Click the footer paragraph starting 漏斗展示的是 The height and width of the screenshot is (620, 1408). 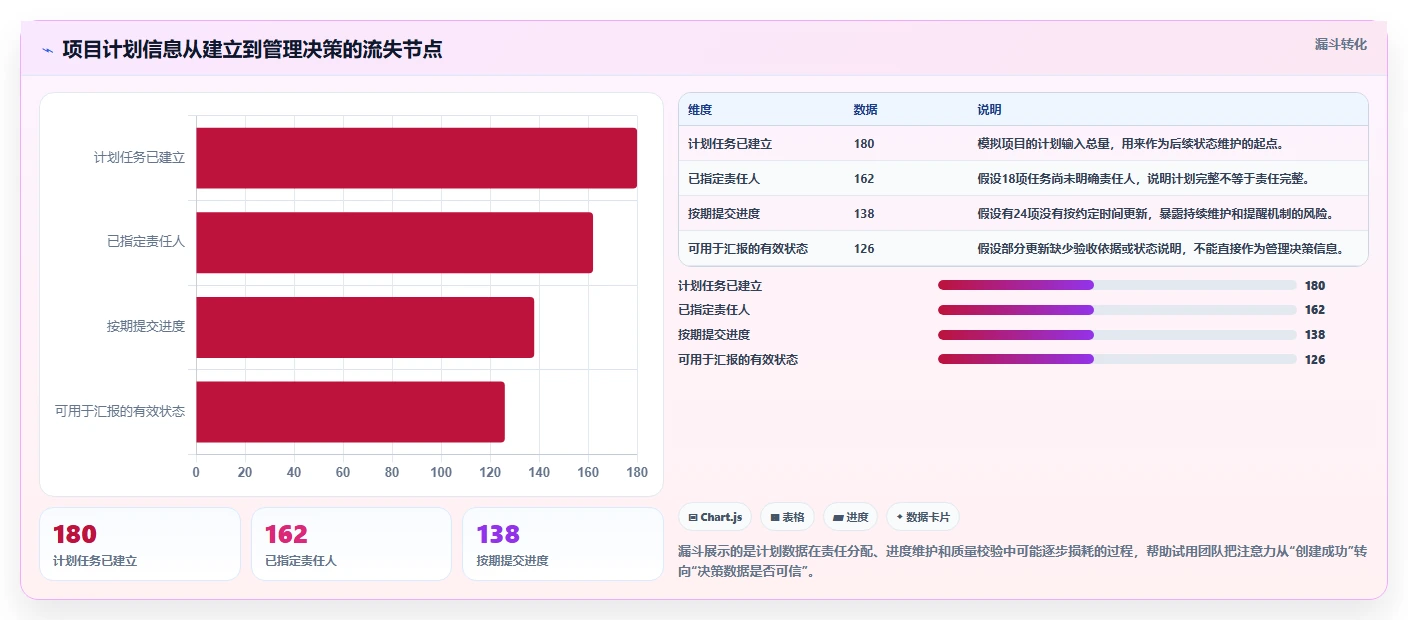coord(1022,562)
